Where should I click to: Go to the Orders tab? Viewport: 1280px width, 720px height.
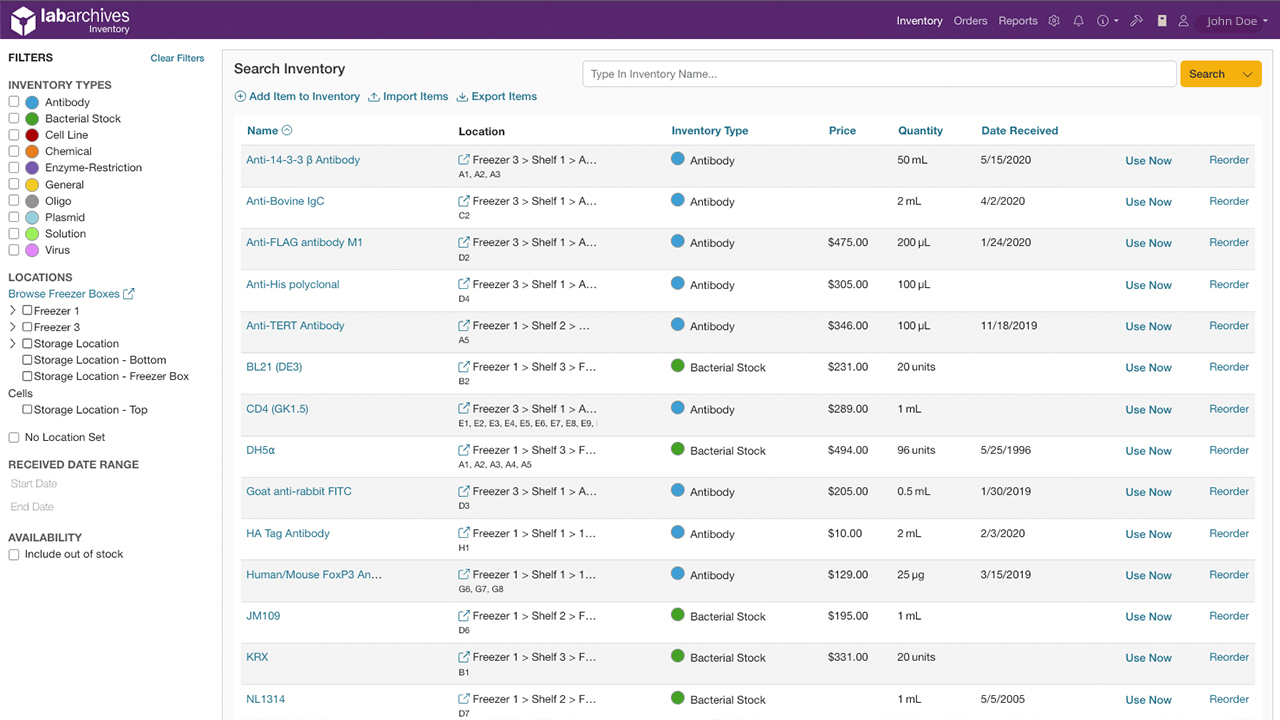pos(970,21)
